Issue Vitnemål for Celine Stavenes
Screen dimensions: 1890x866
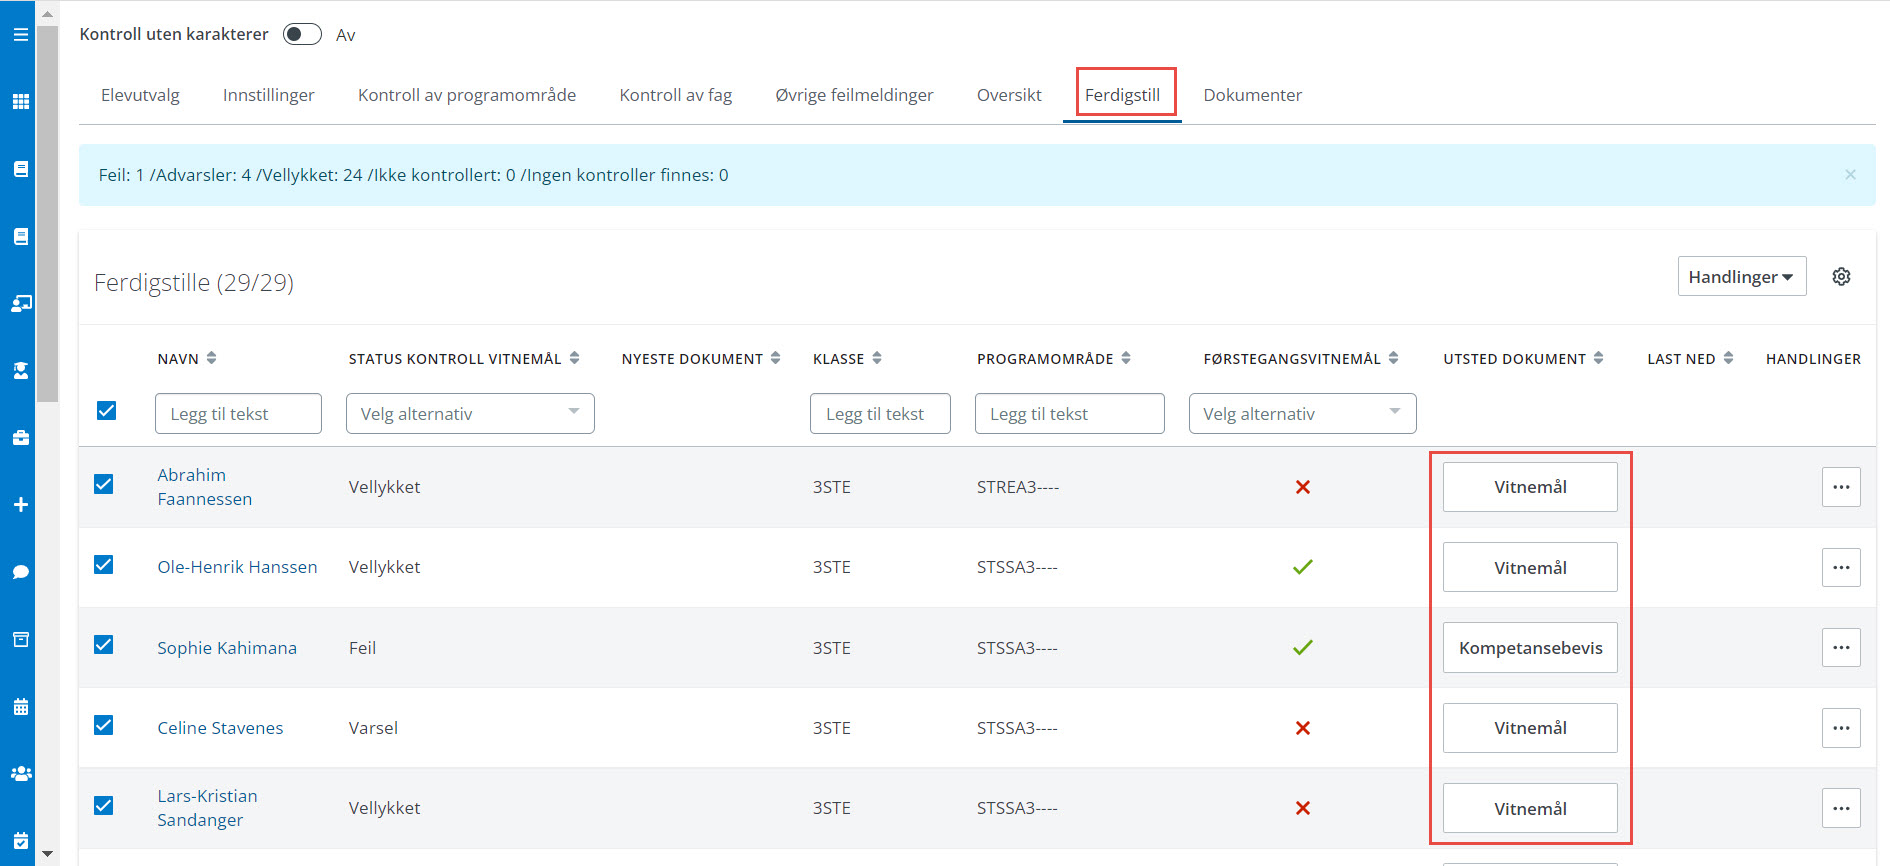click(1530, 728)
